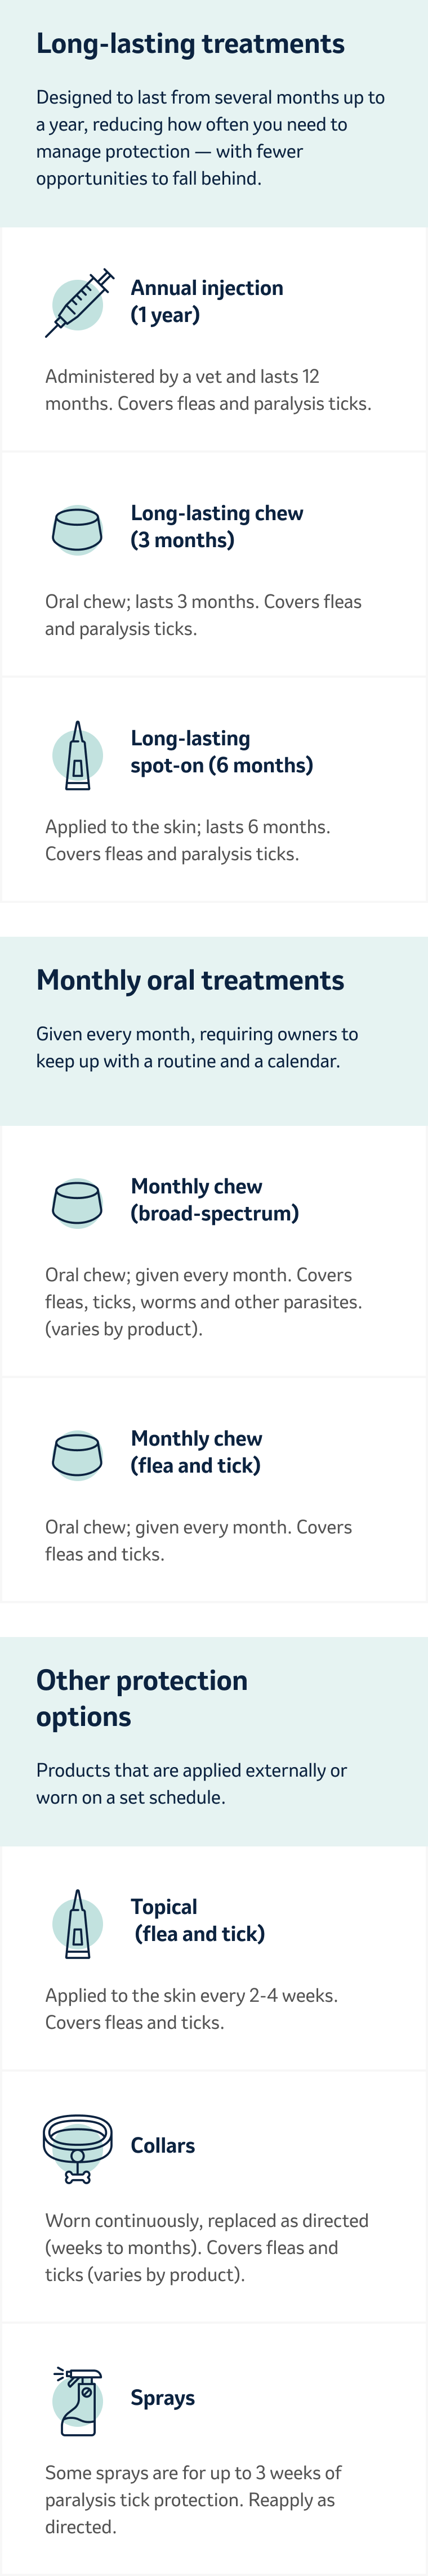This screenshot has width=428, height=2576.
Task: Click the Monthly chew (broad-spectrum) icon
Action: coord(77,1202)
